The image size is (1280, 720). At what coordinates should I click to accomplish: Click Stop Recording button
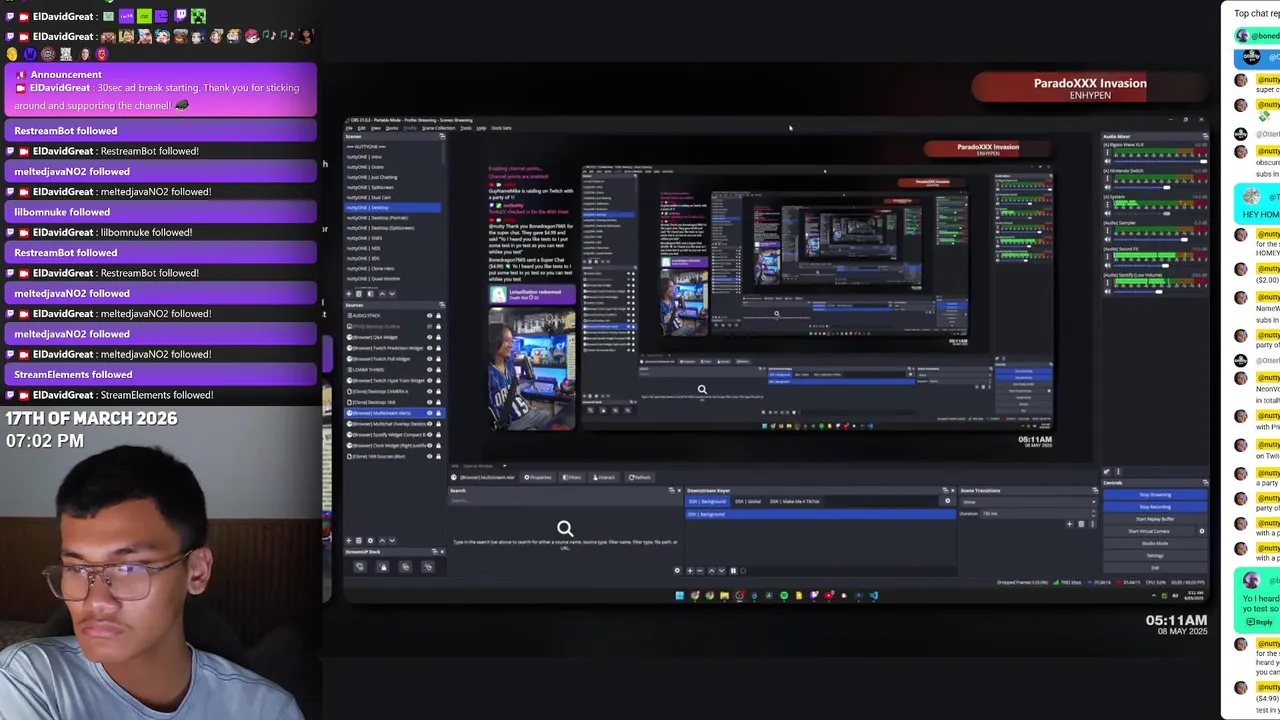(1155, 507)
